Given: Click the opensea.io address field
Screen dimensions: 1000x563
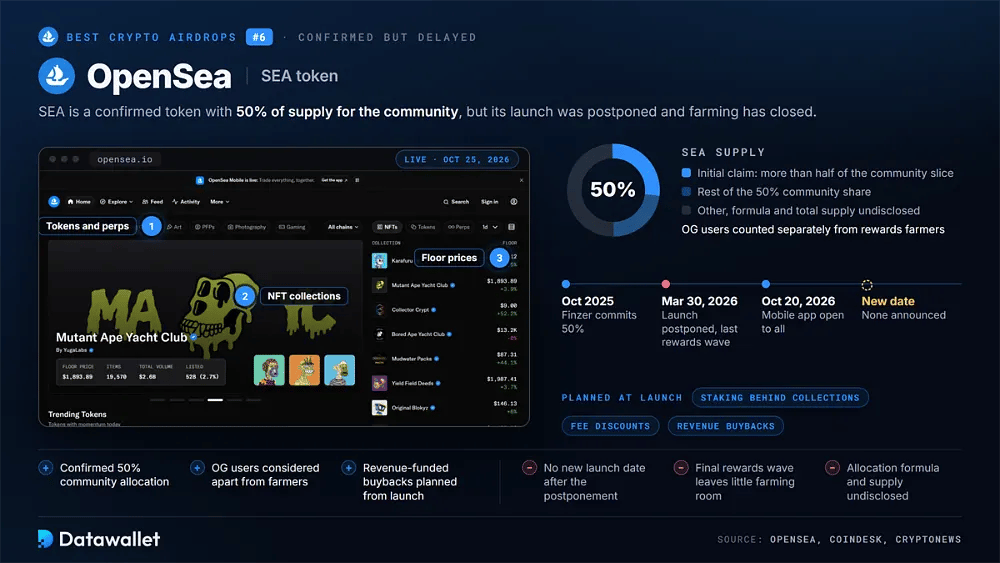Looking at the screenshot, I should (x=125, y=159).
